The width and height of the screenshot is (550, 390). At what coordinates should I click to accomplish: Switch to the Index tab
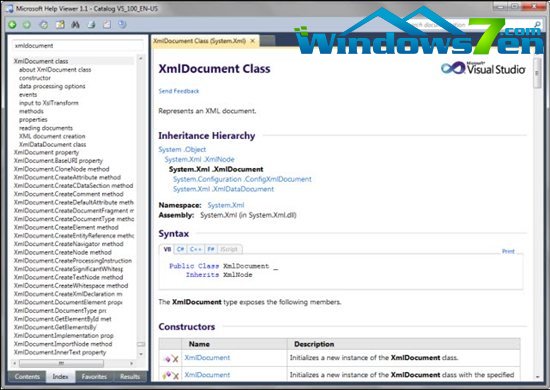(60, 377)
